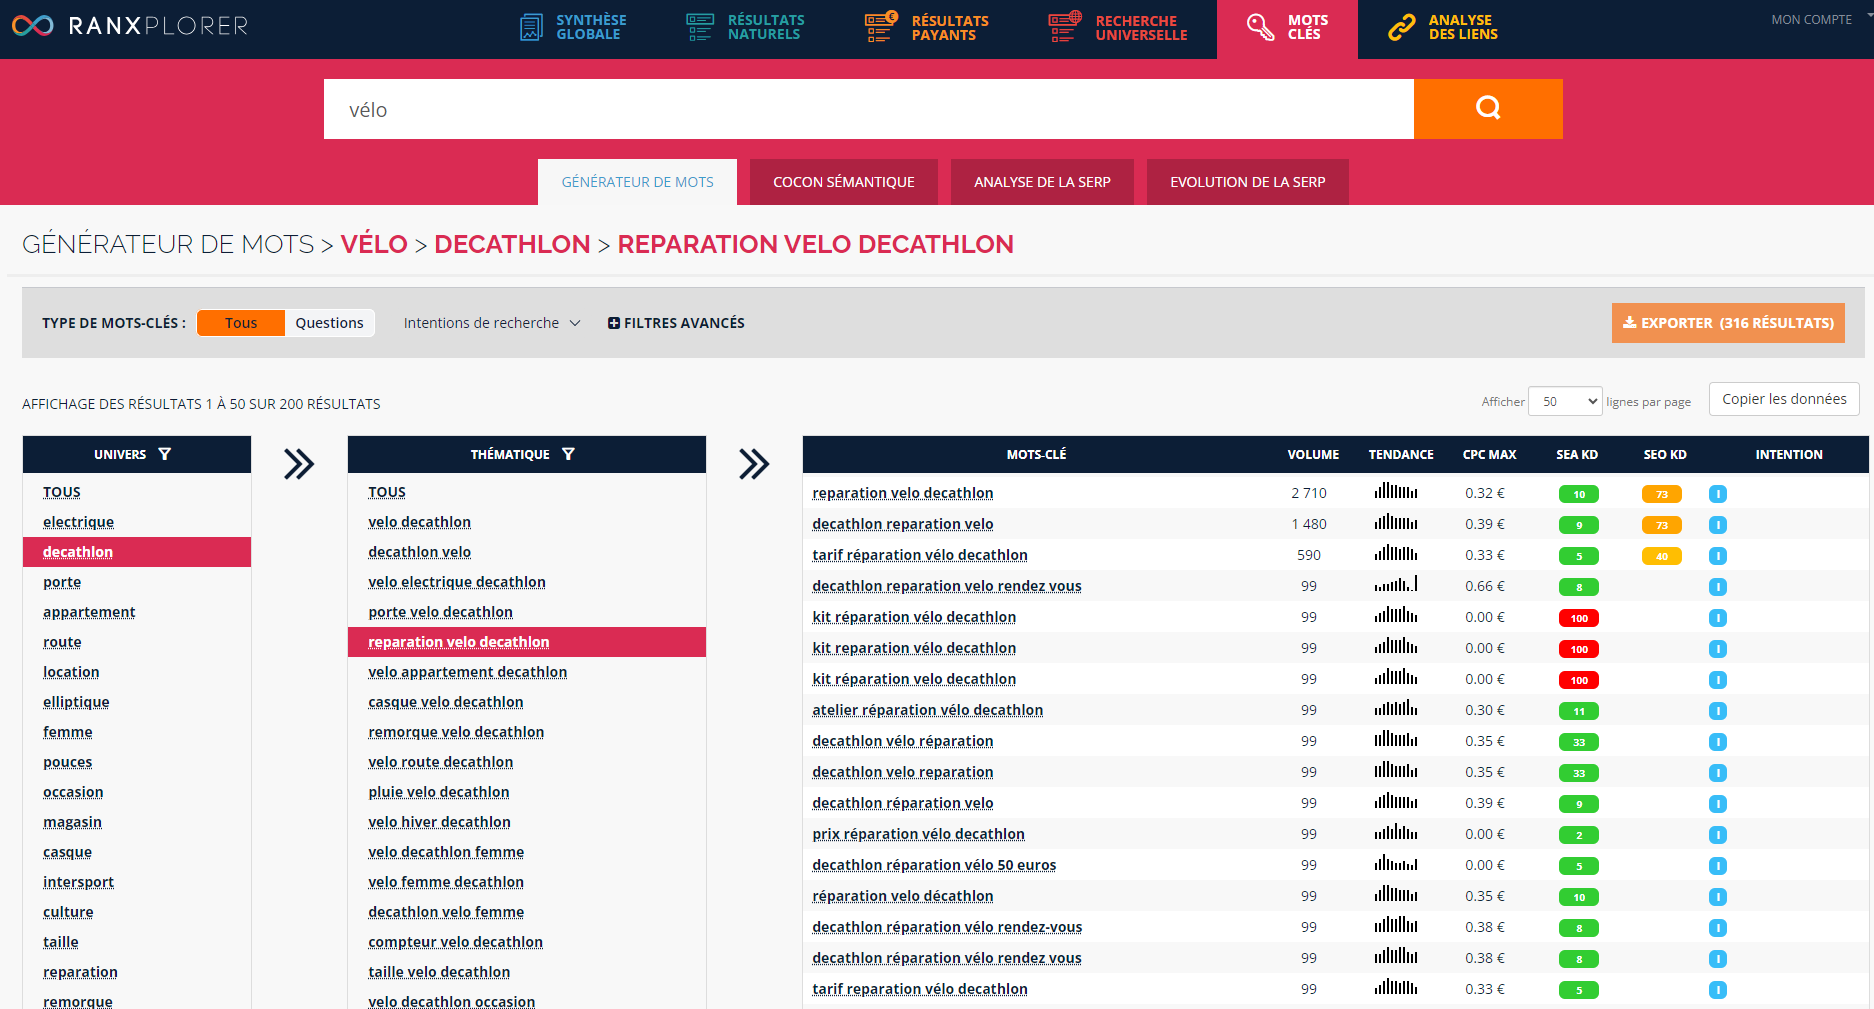Switch to Evolution de la SERP tab

click(1247, 182)
